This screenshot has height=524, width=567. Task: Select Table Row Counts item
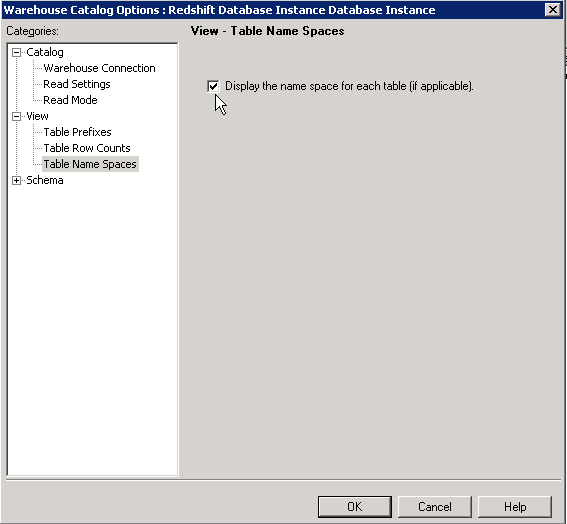pos(87,148)
